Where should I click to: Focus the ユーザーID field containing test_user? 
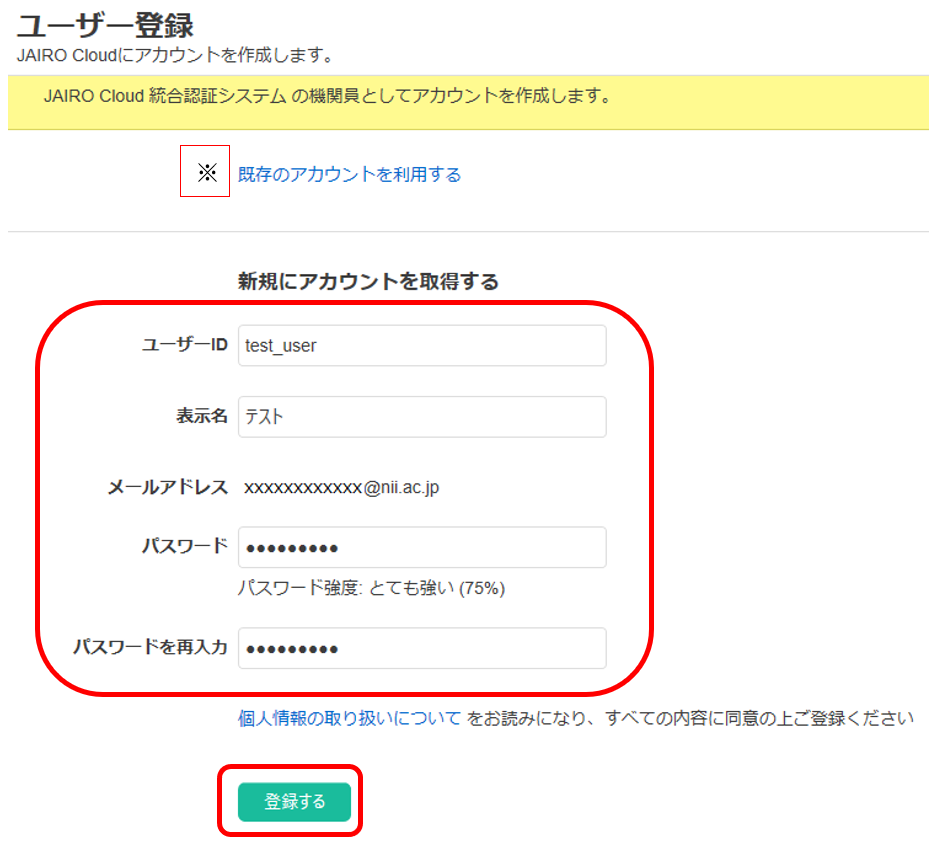click(x=421, y=346)
